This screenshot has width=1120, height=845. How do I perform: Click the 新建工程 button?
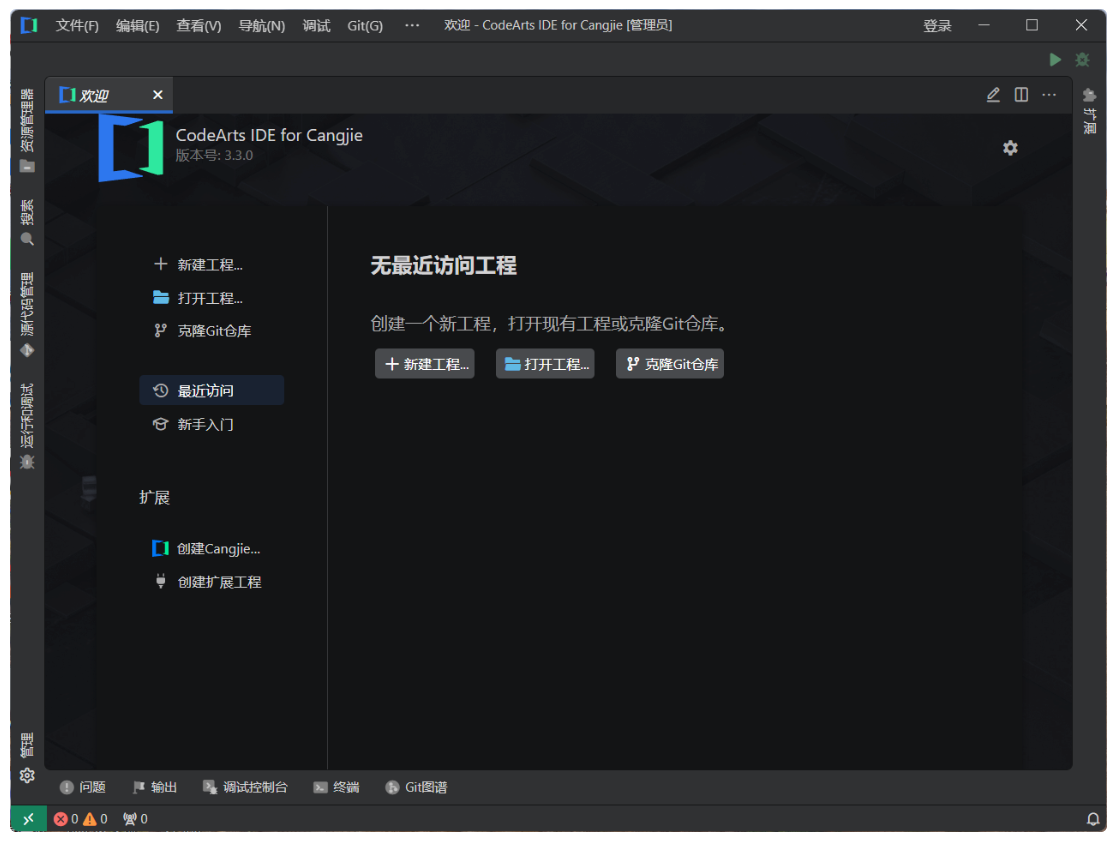[424, 363]
